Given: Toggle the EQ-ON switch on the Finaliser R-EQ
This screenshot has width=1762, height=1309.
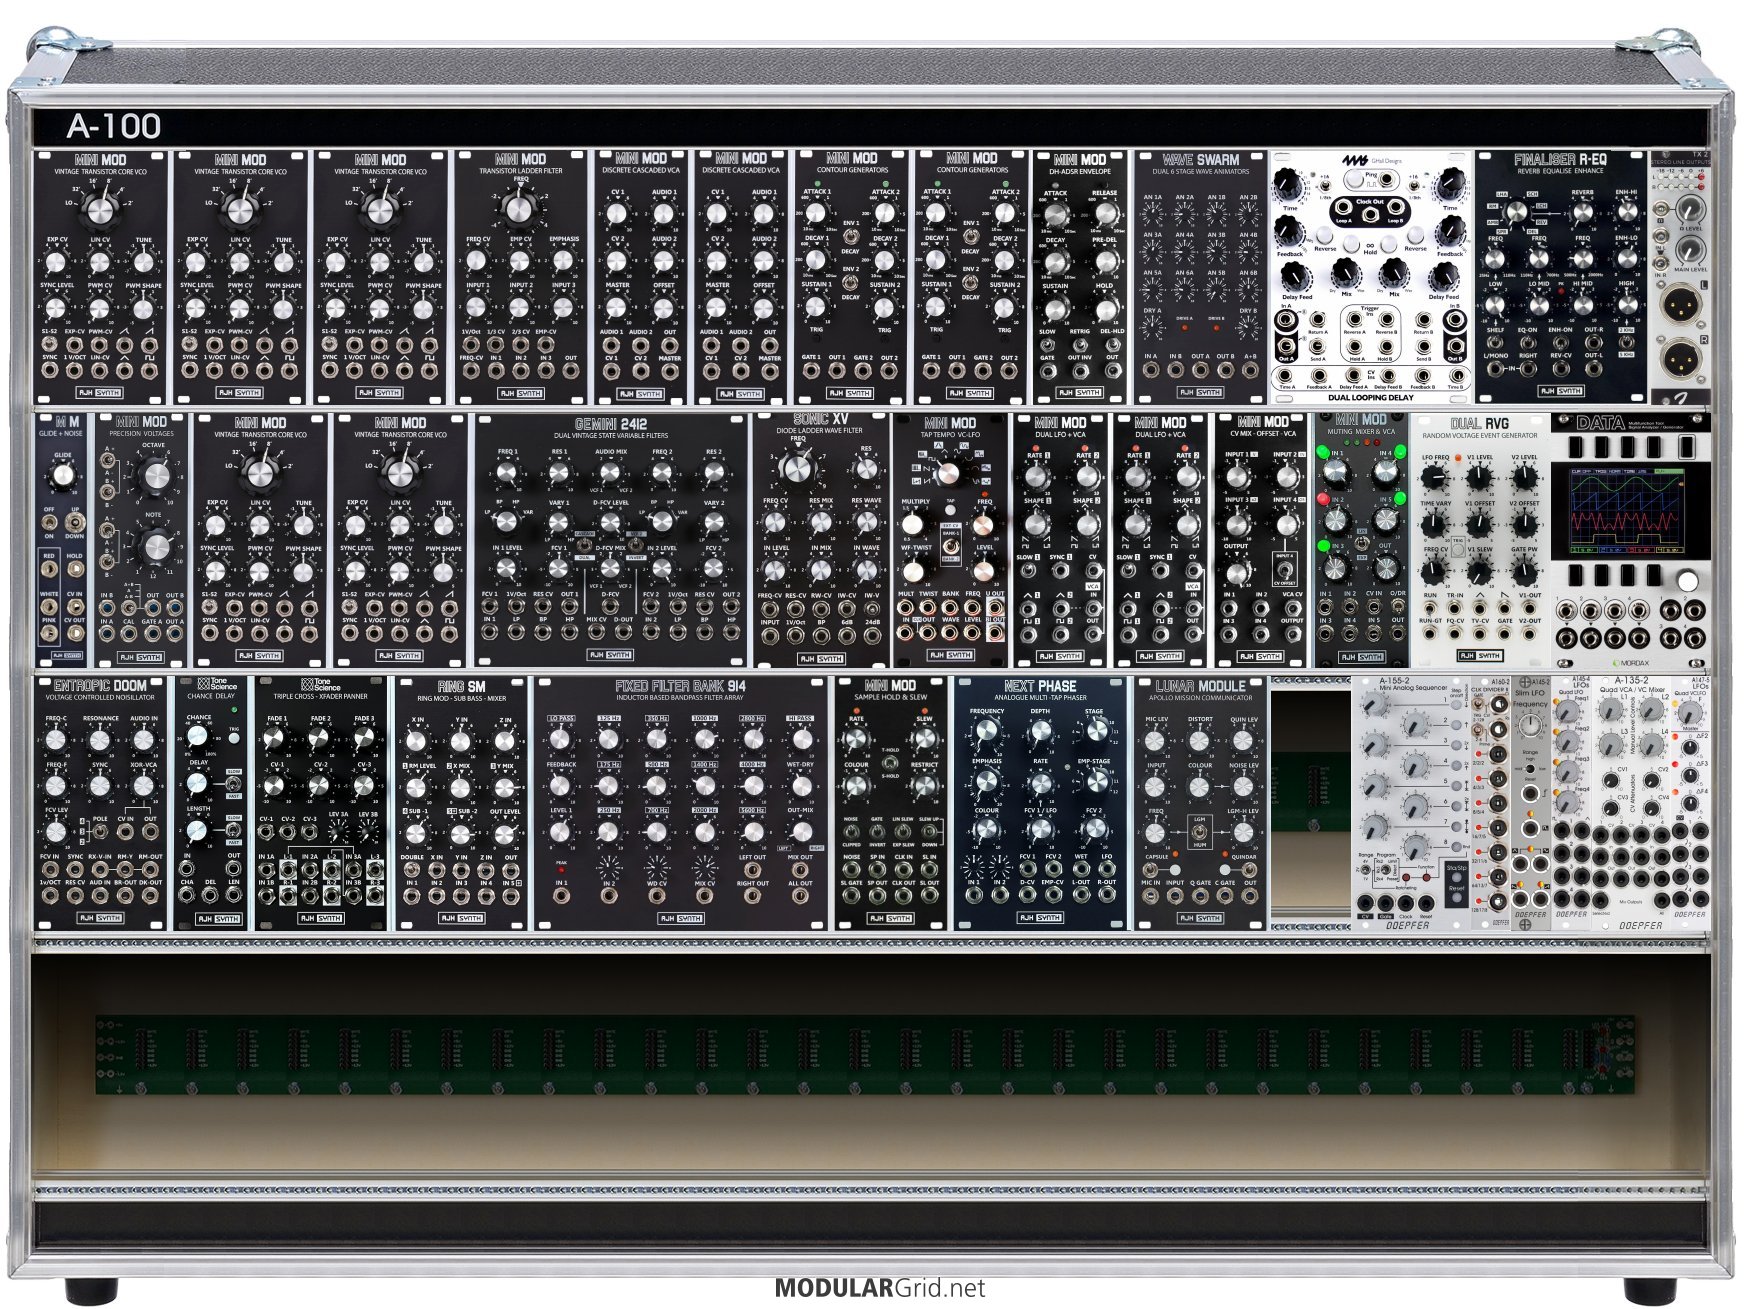Looking at the screenshot, I should [x=1527, y=342].
